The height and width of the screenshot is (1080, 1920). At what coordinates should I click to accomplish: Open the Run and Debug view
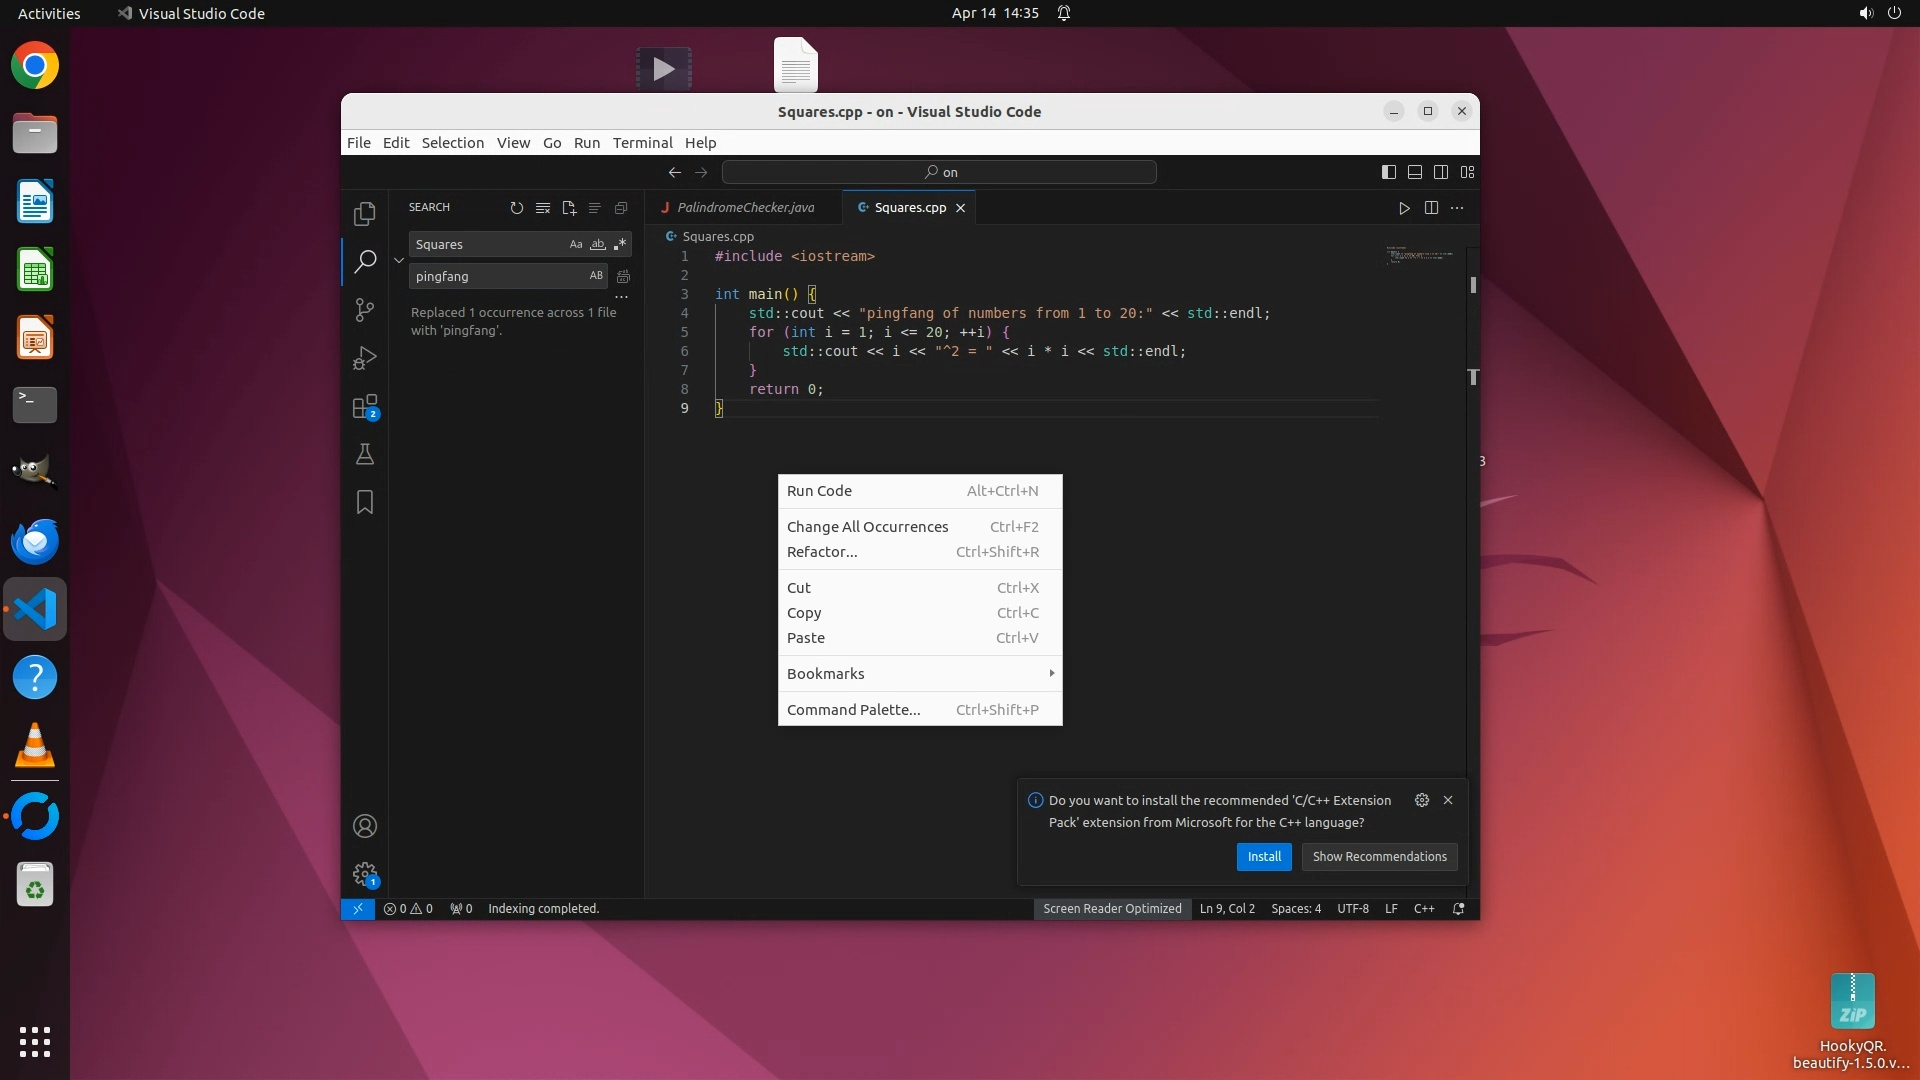(365, 358)
